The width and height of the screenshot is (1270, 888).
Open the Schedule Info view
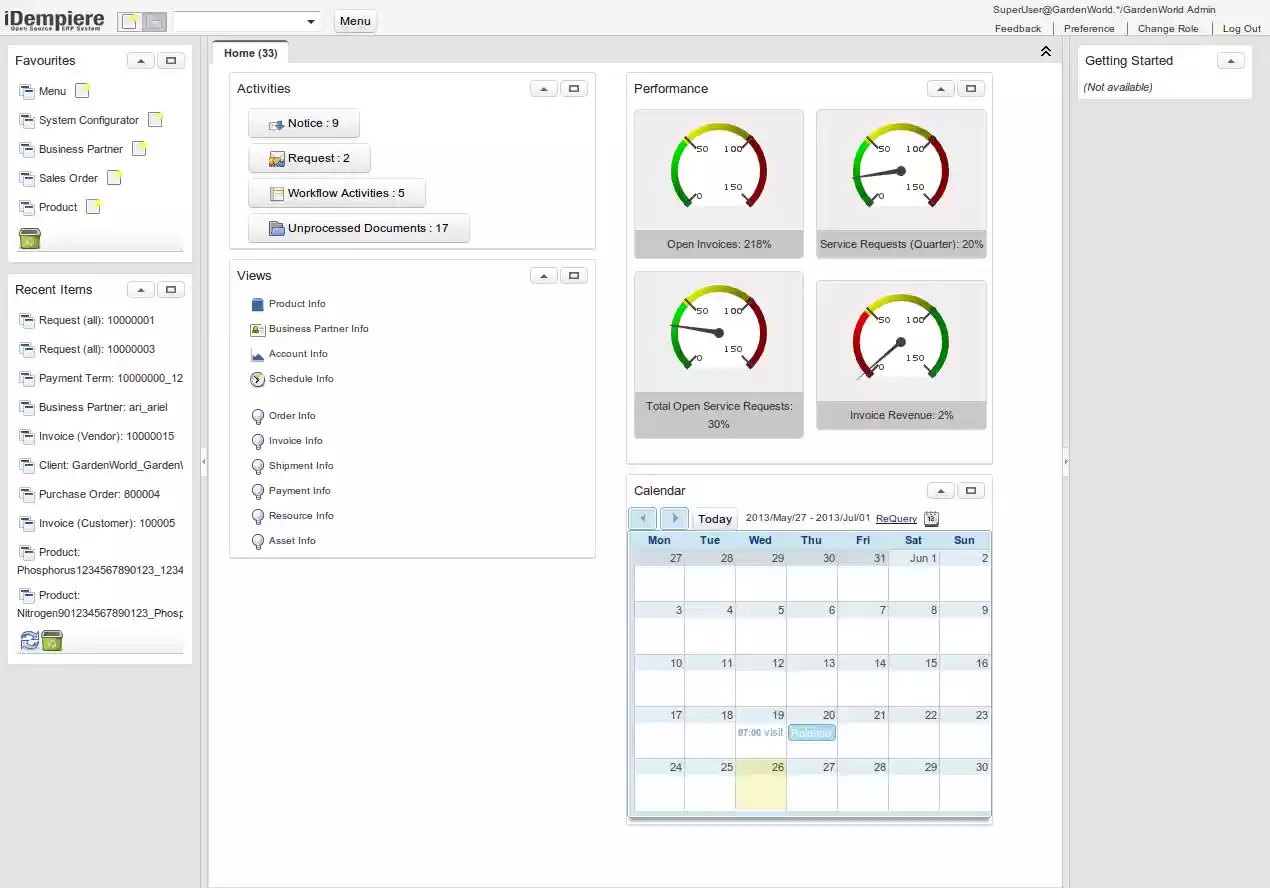tap(302, 378)
